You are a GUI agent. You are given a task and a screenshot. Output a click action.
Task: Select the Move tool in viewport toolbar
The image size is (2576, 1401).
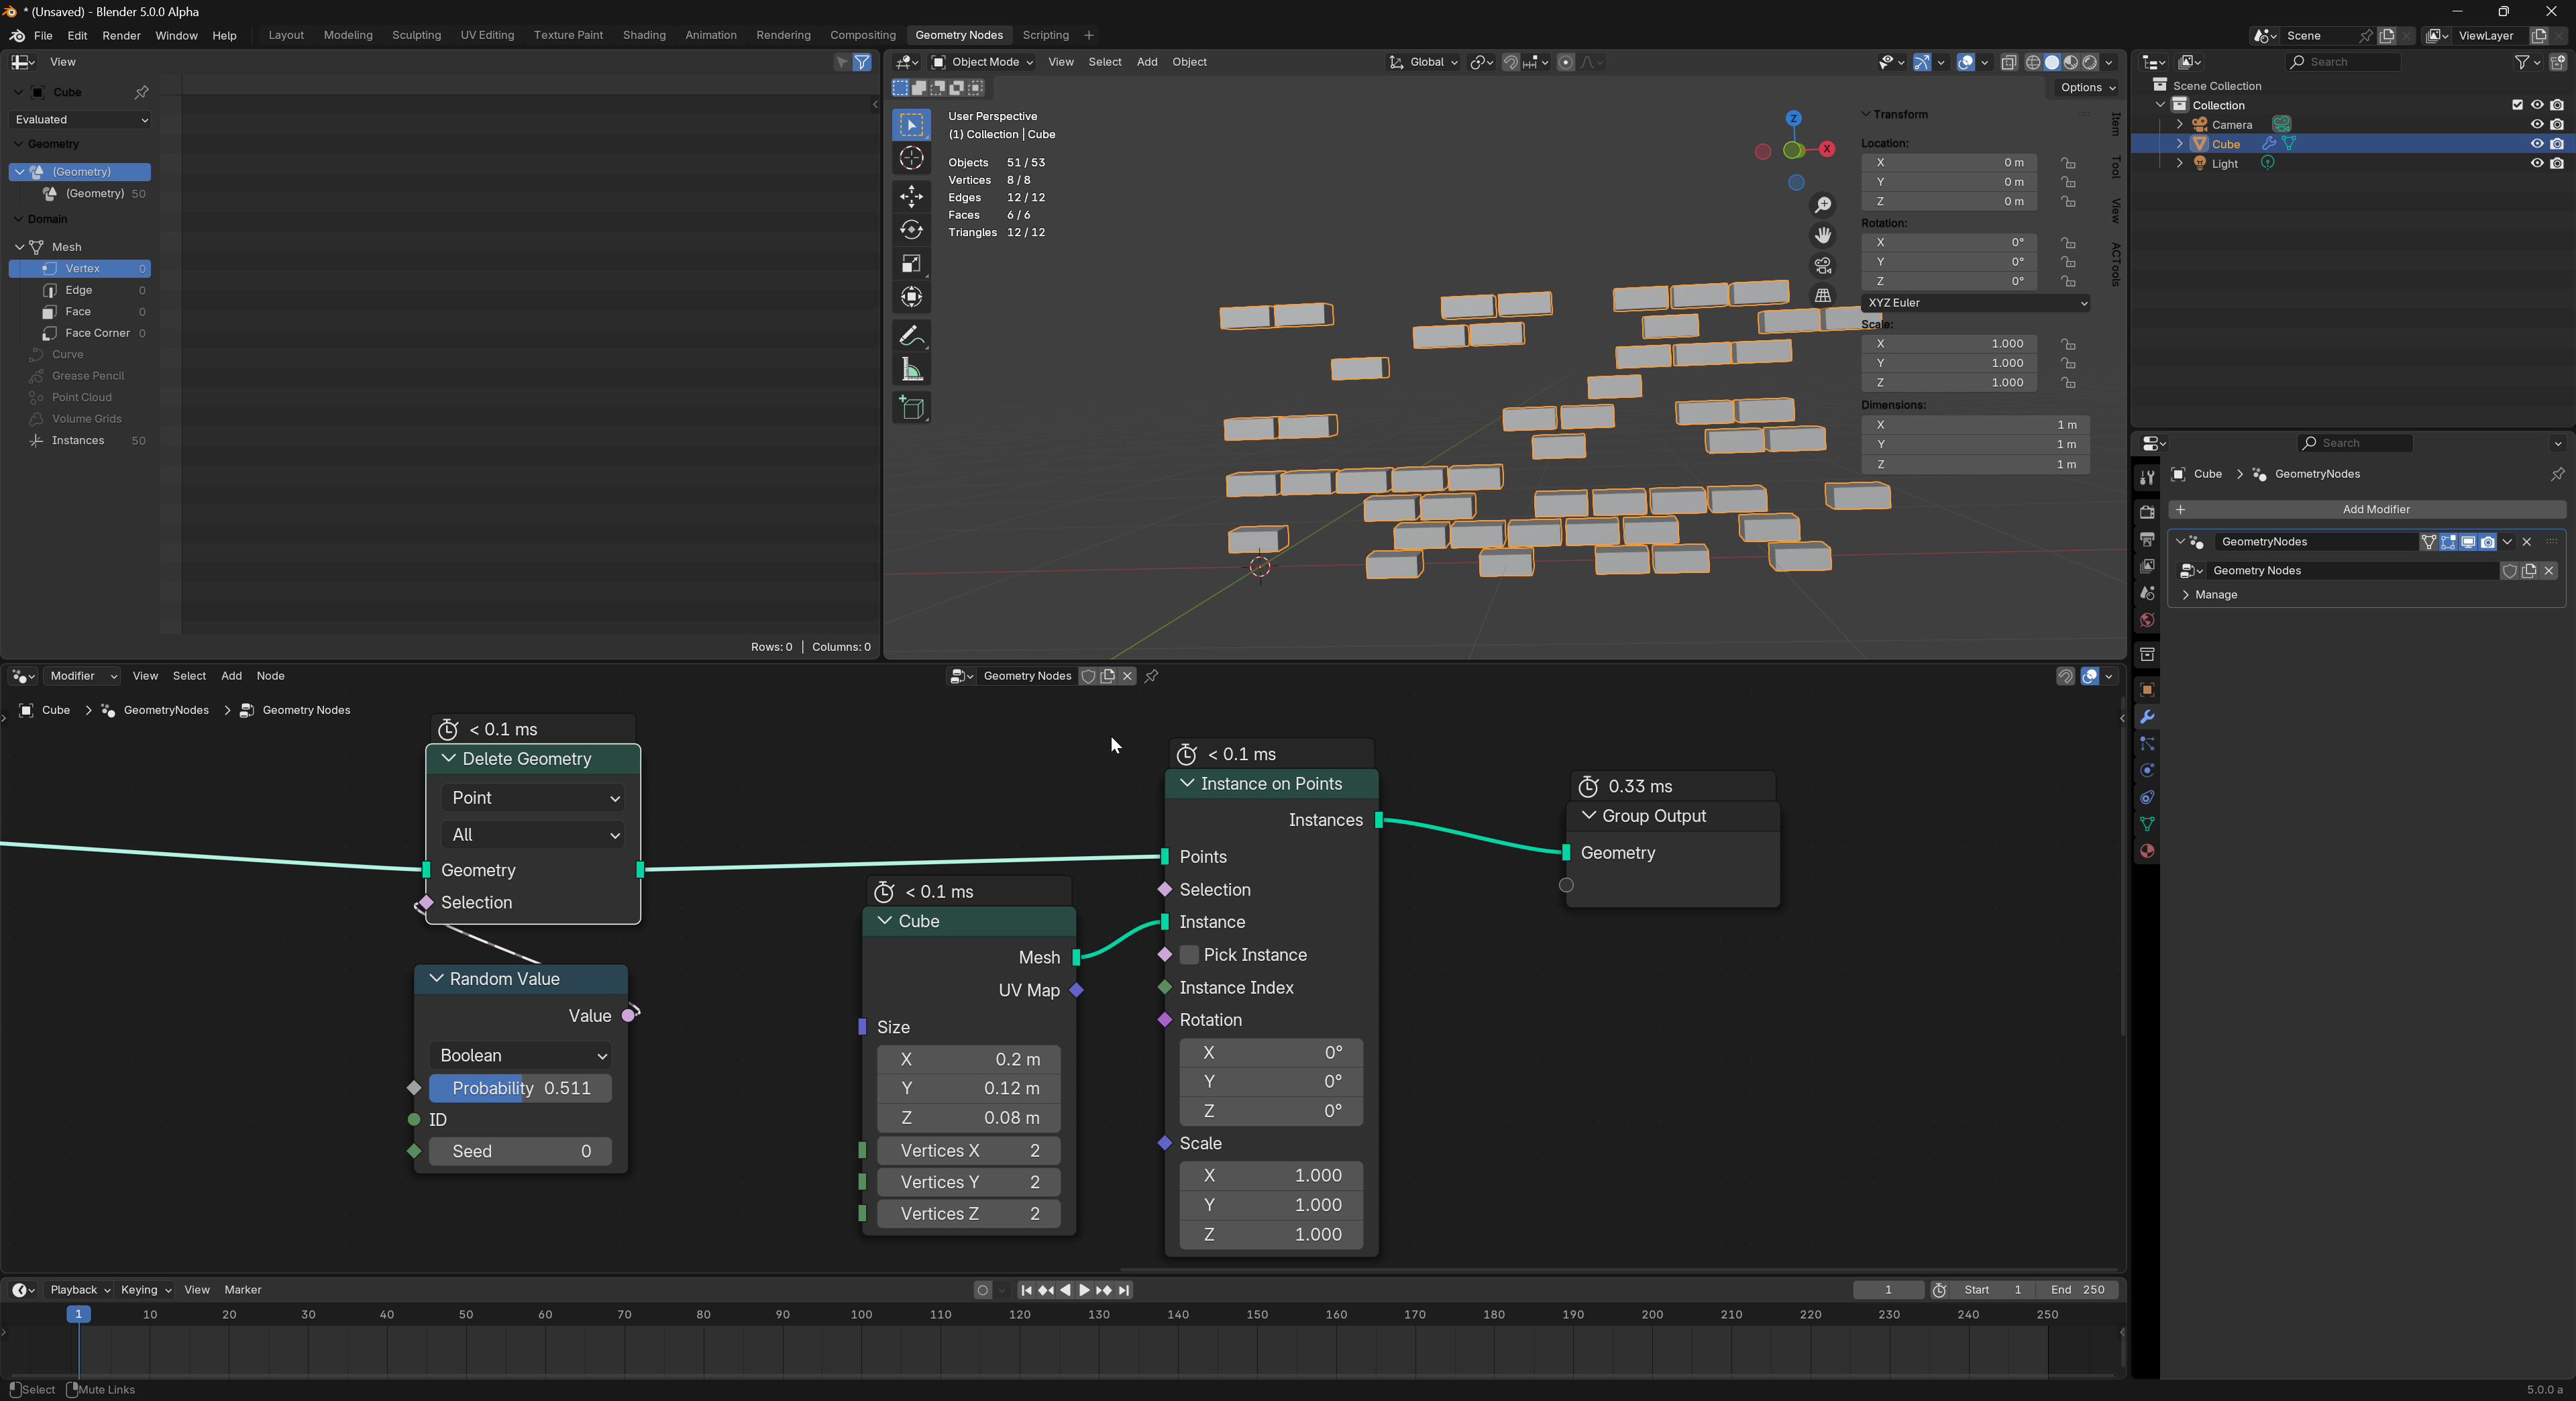click(911, 196)
